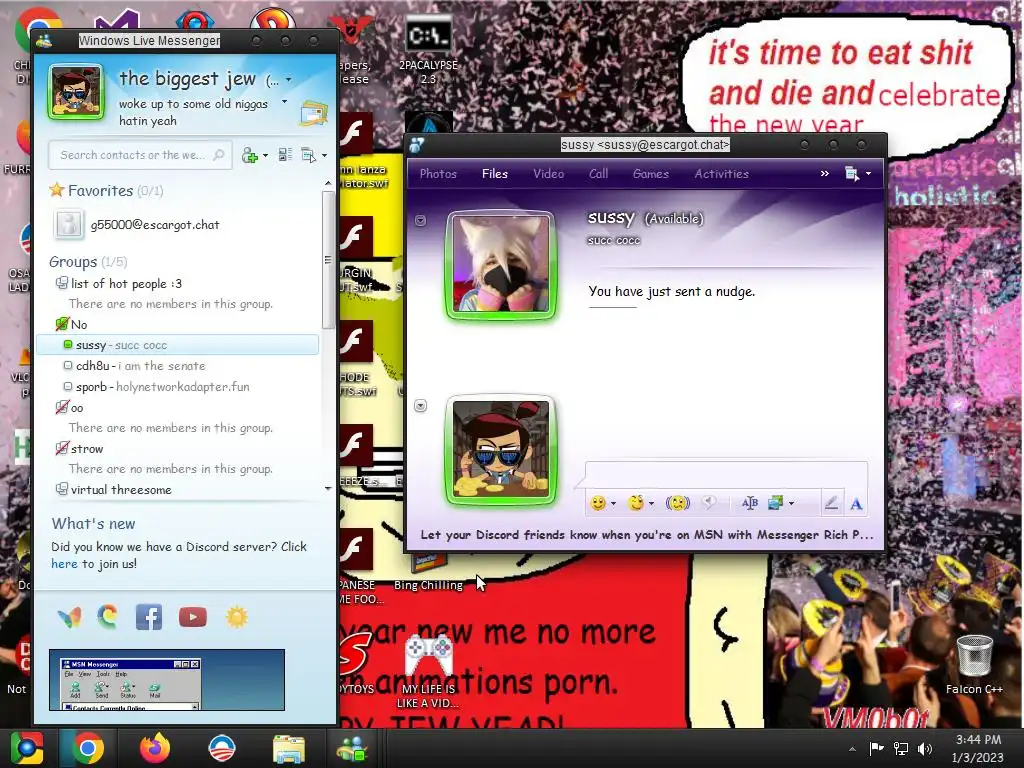1024x768 pixels.
Task: Open the background picture dropdown arrow
Action: pos(792,504)
